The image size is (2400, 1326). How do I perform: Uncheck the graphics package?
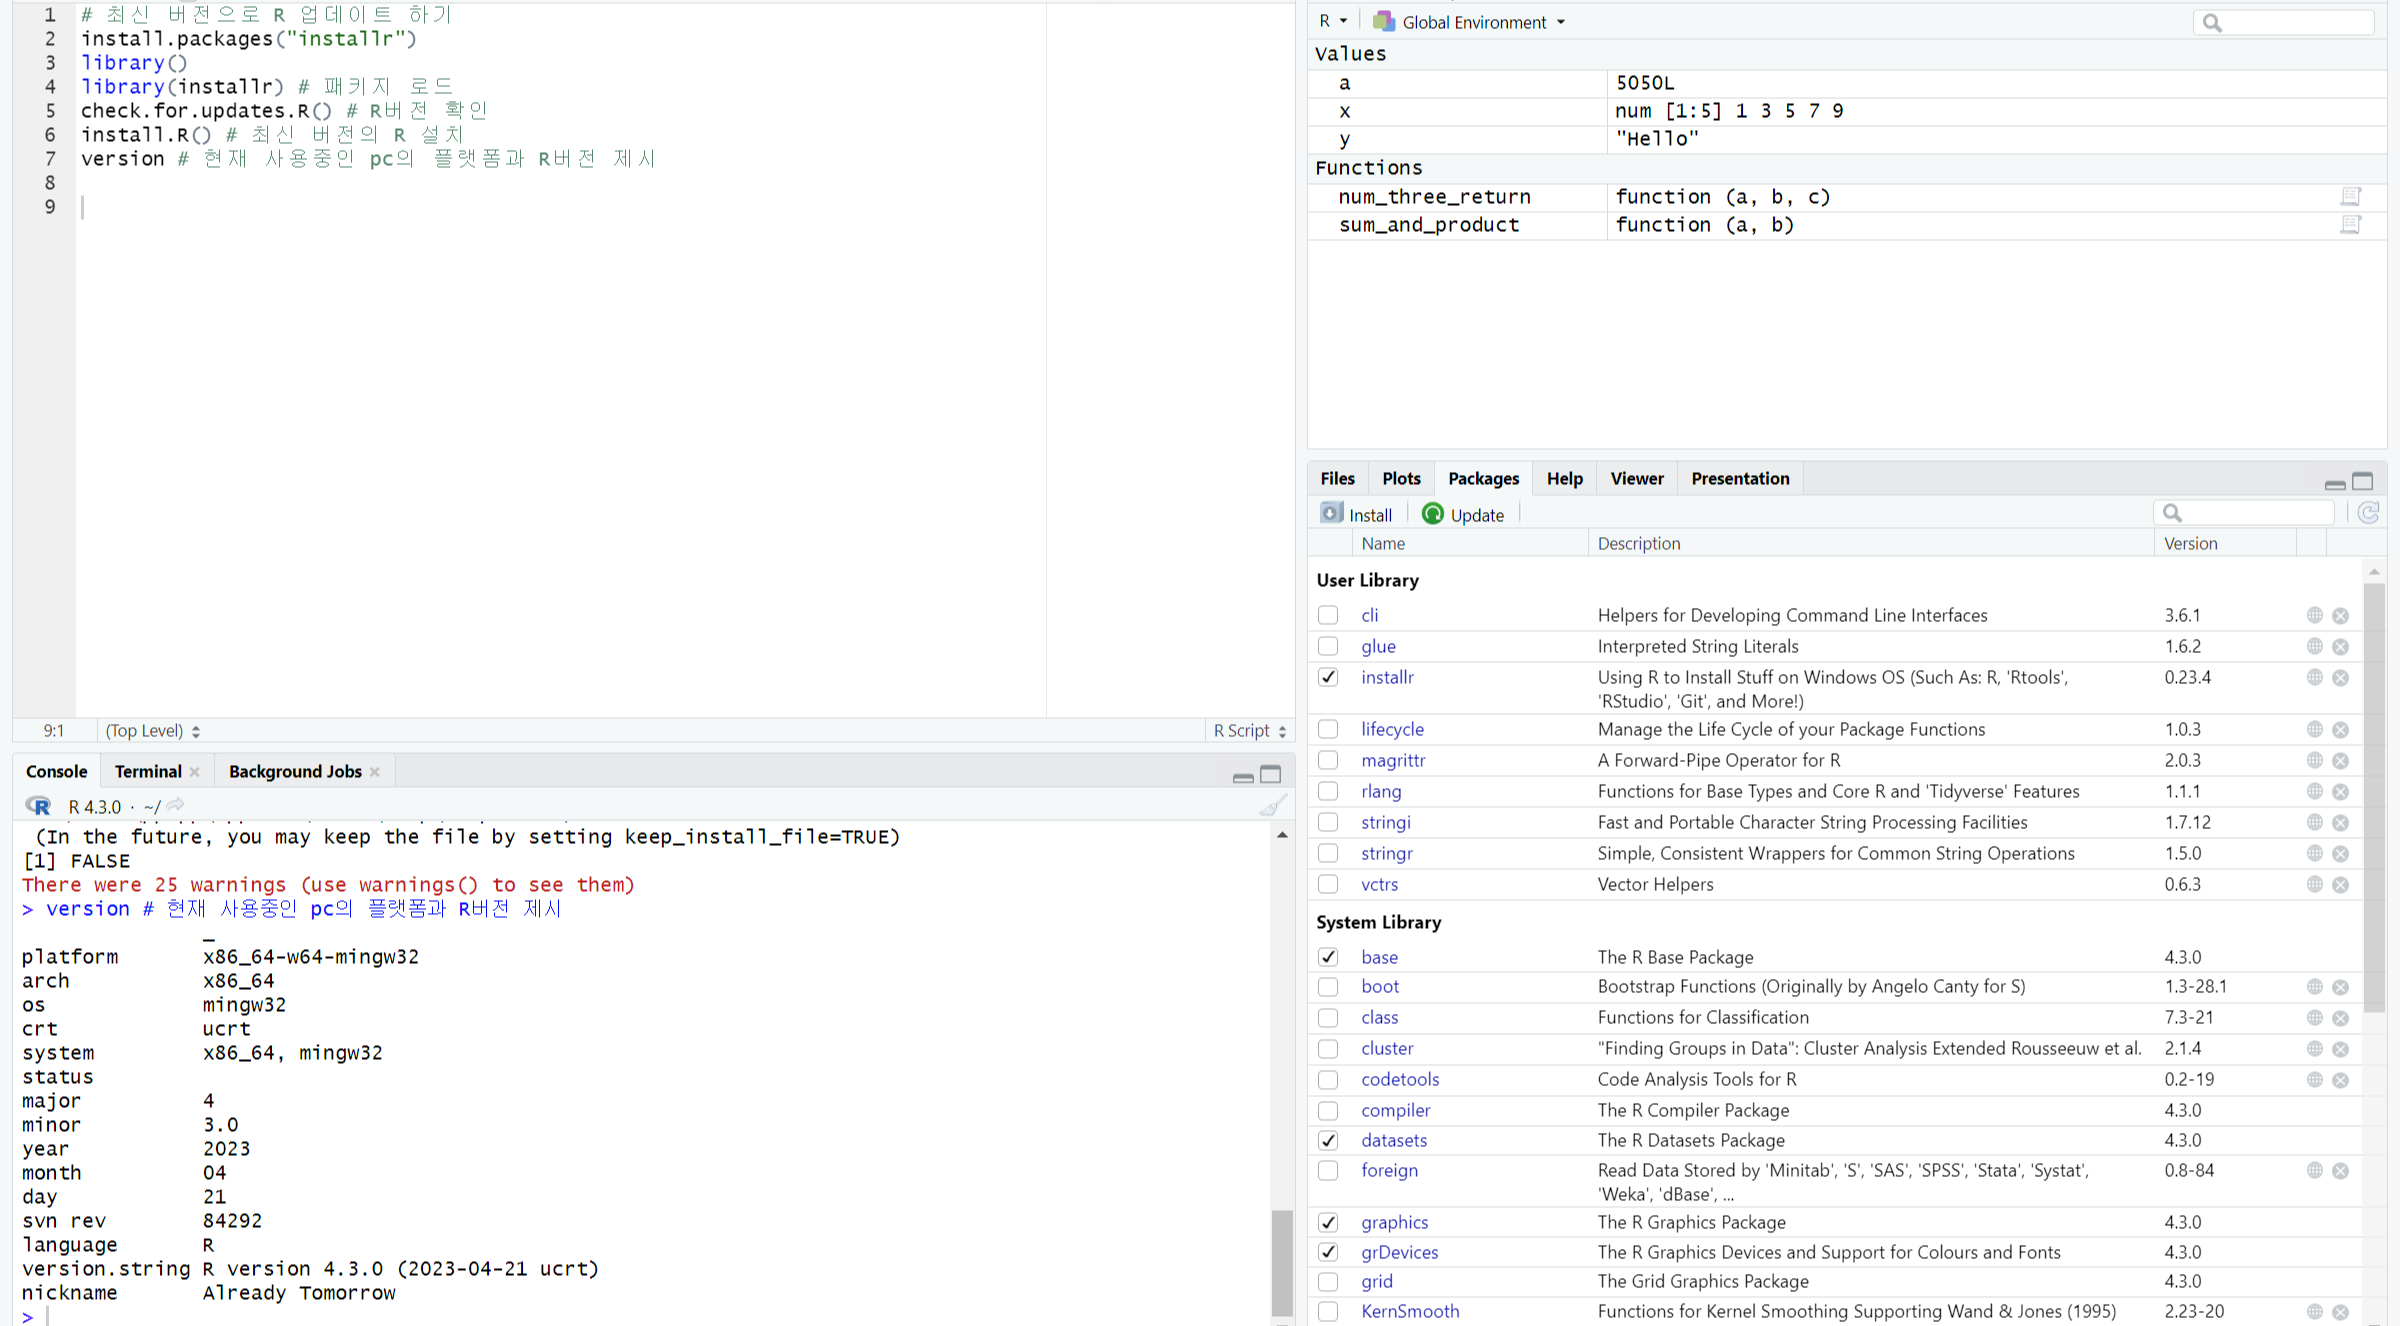[x=1328, y=1222]
